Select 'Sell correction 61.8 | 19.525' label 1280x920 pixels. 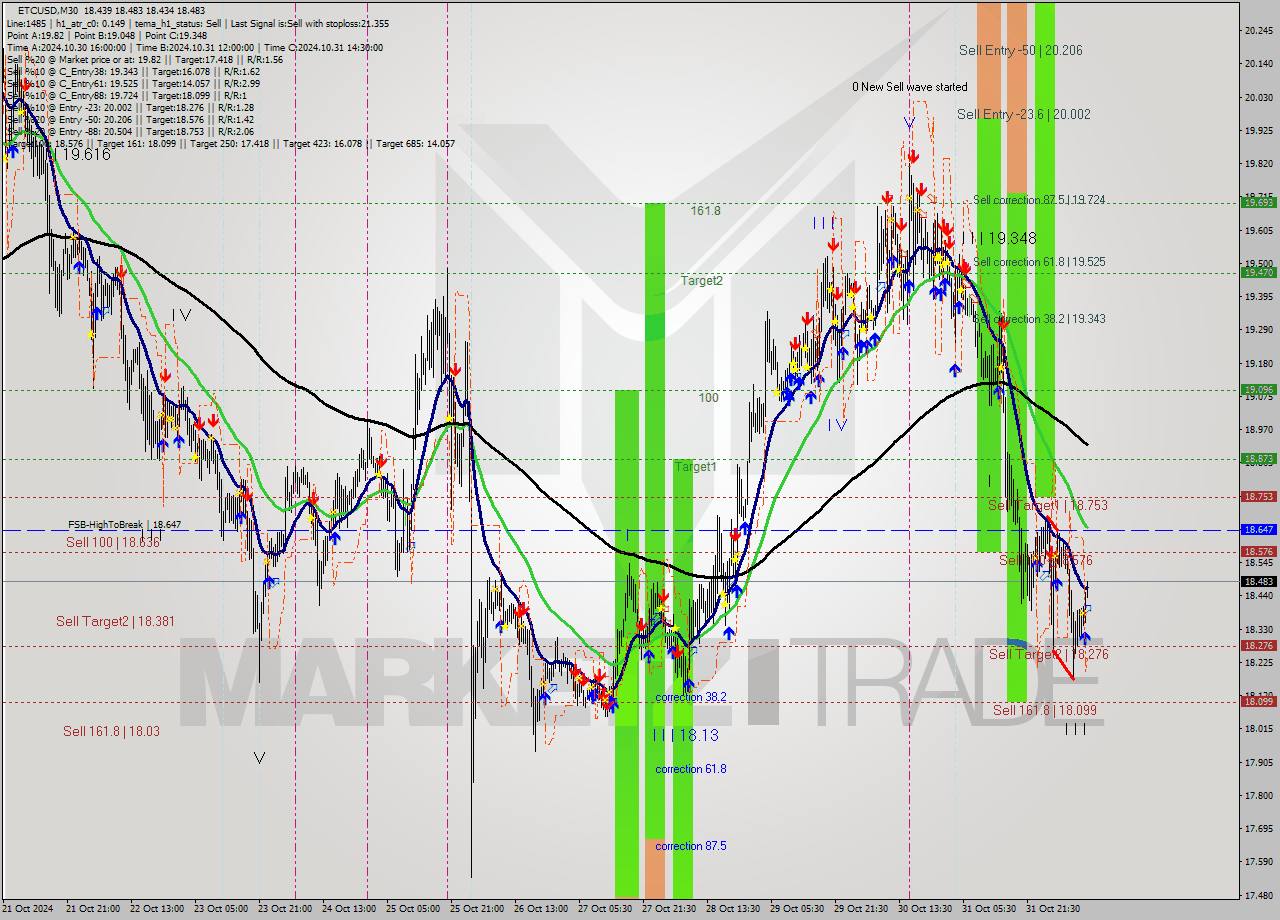(x=1039, y=262)
